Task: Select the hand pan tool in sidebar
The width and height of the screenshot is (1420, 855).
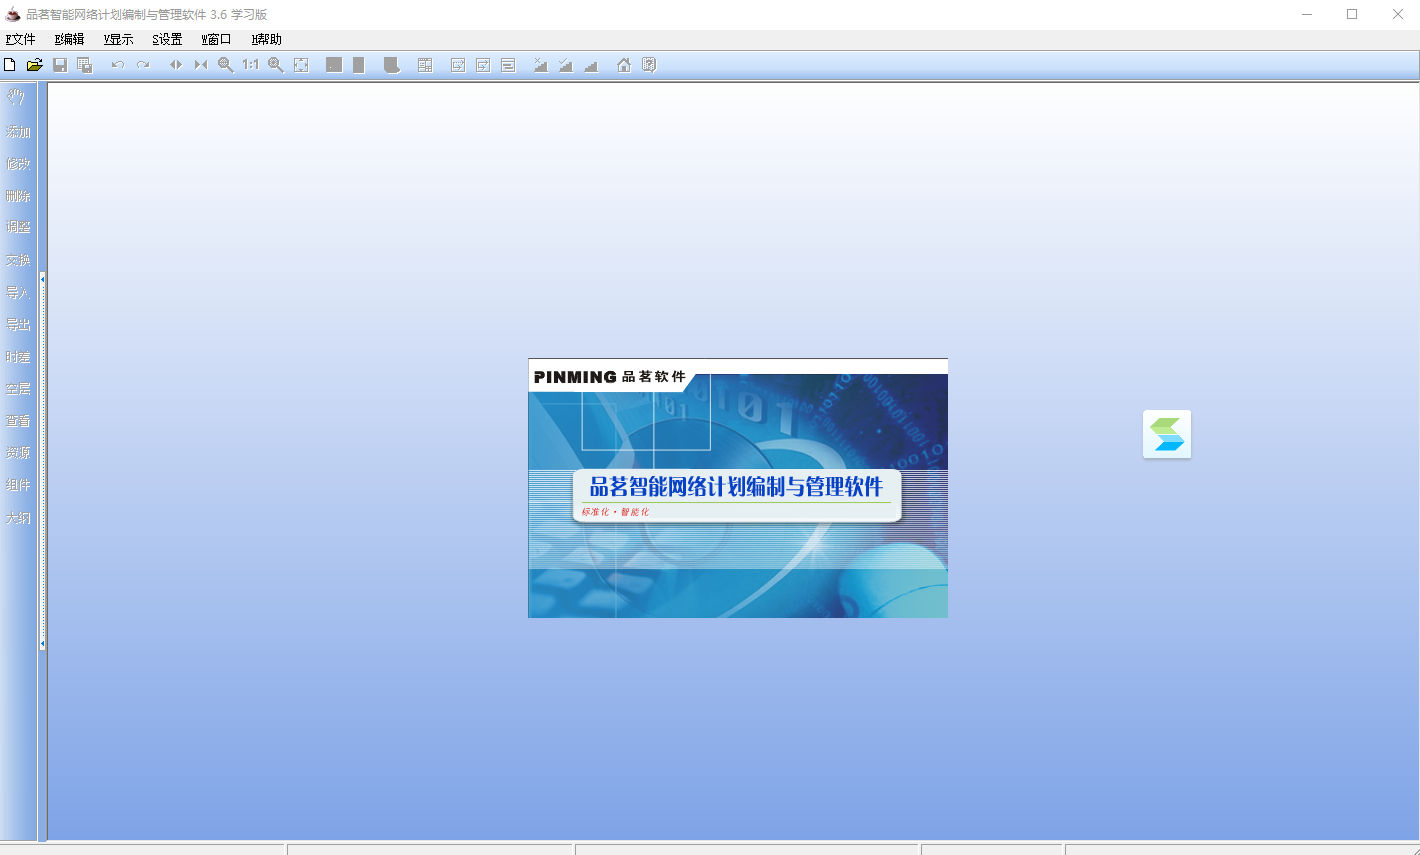Action: [x=17, y=98]
